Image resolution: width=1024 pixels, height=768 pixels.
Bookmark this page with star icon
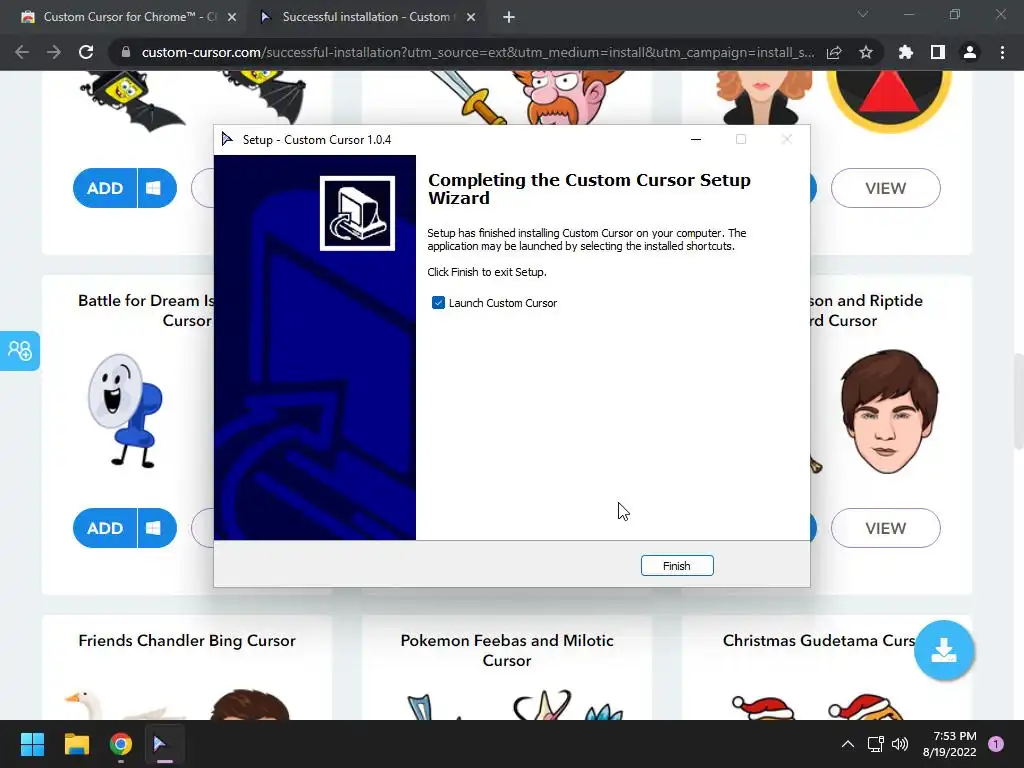[x=866, y=52]
